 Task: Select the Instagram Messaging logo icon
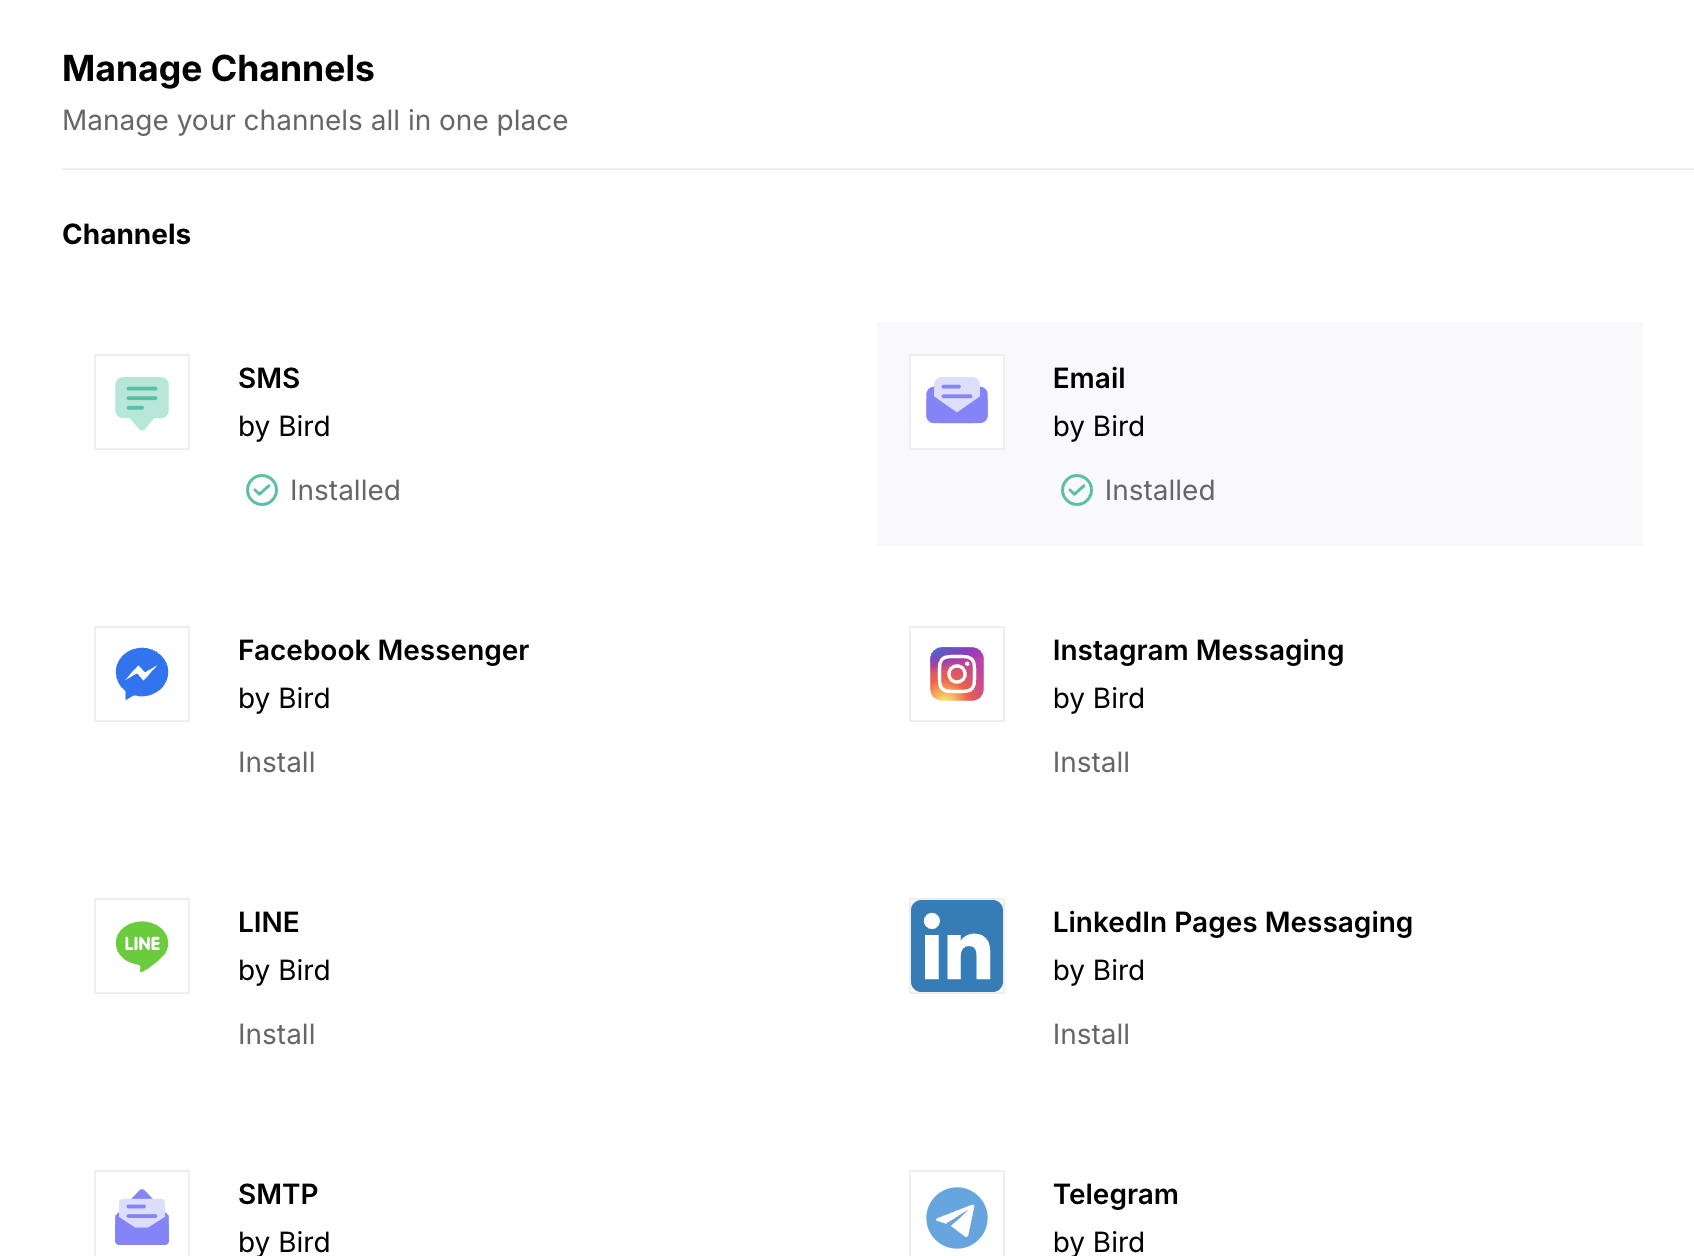(x=957, y=674)
